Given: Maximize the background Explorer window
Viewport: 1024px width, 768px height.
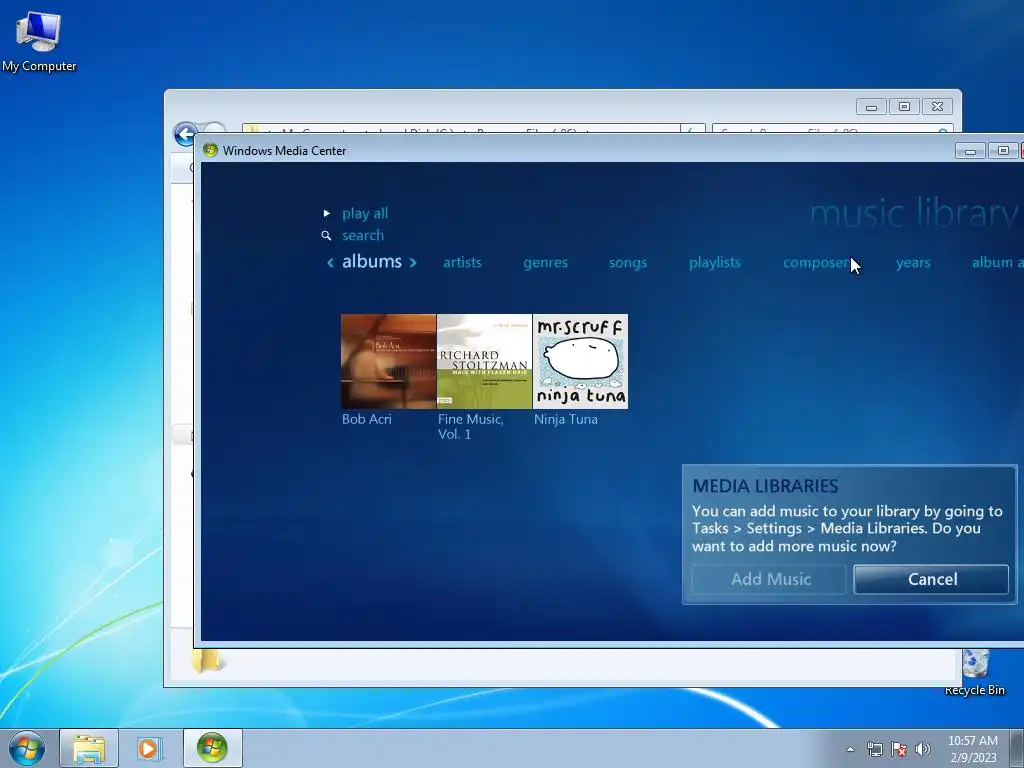Looking at the screenshot, I should pos(904,106).
